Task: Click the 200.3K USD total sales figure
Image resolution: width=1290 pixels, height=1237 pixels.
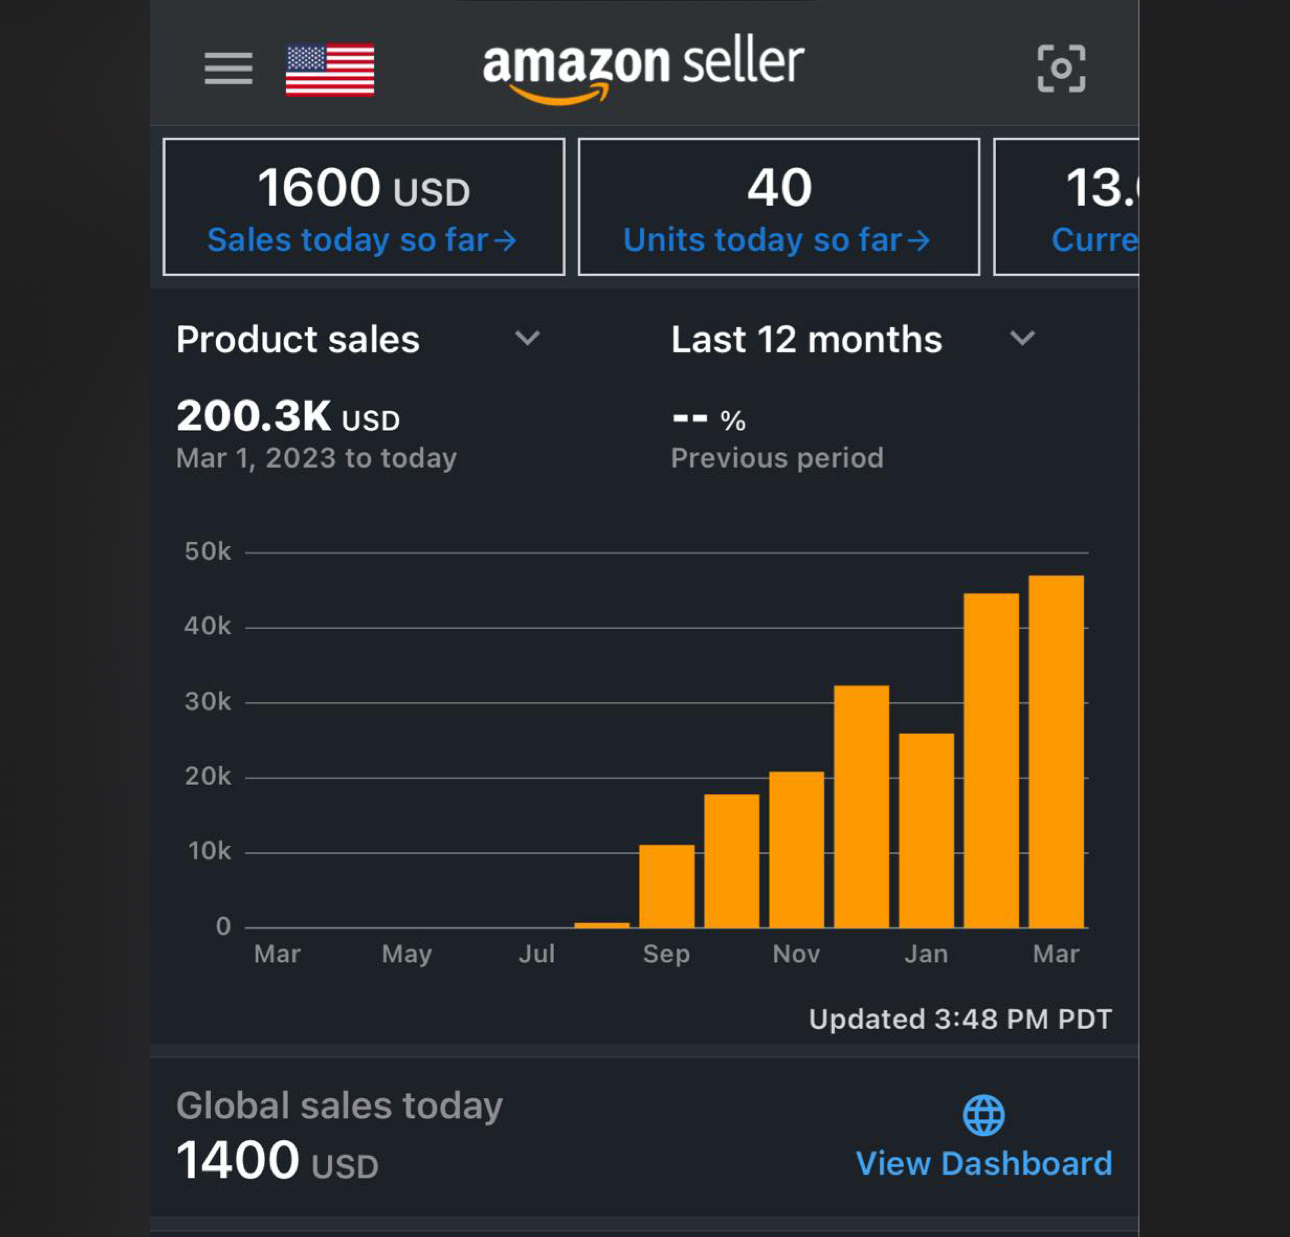Action: (x=288, y=416)
